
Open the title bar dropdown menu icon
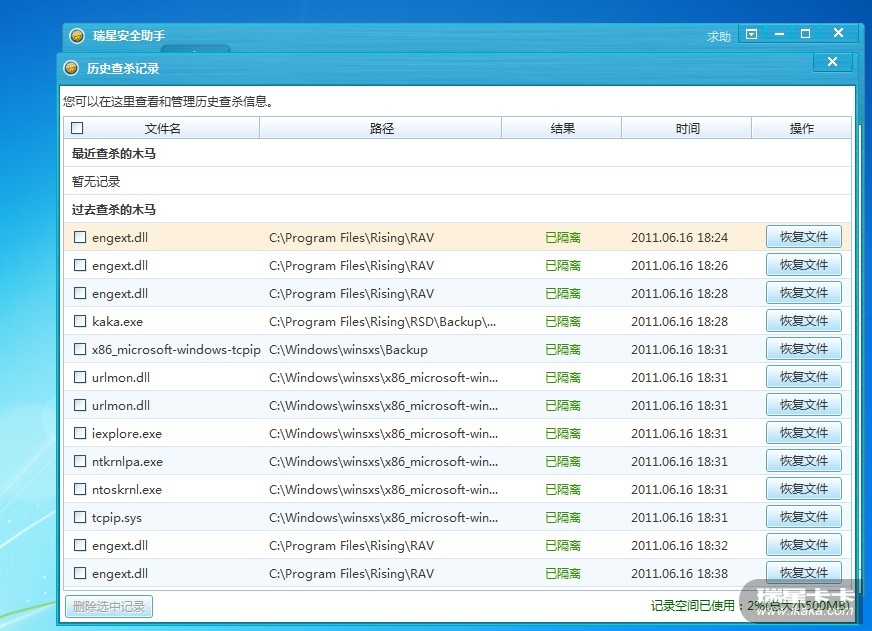tap(752, 35)
